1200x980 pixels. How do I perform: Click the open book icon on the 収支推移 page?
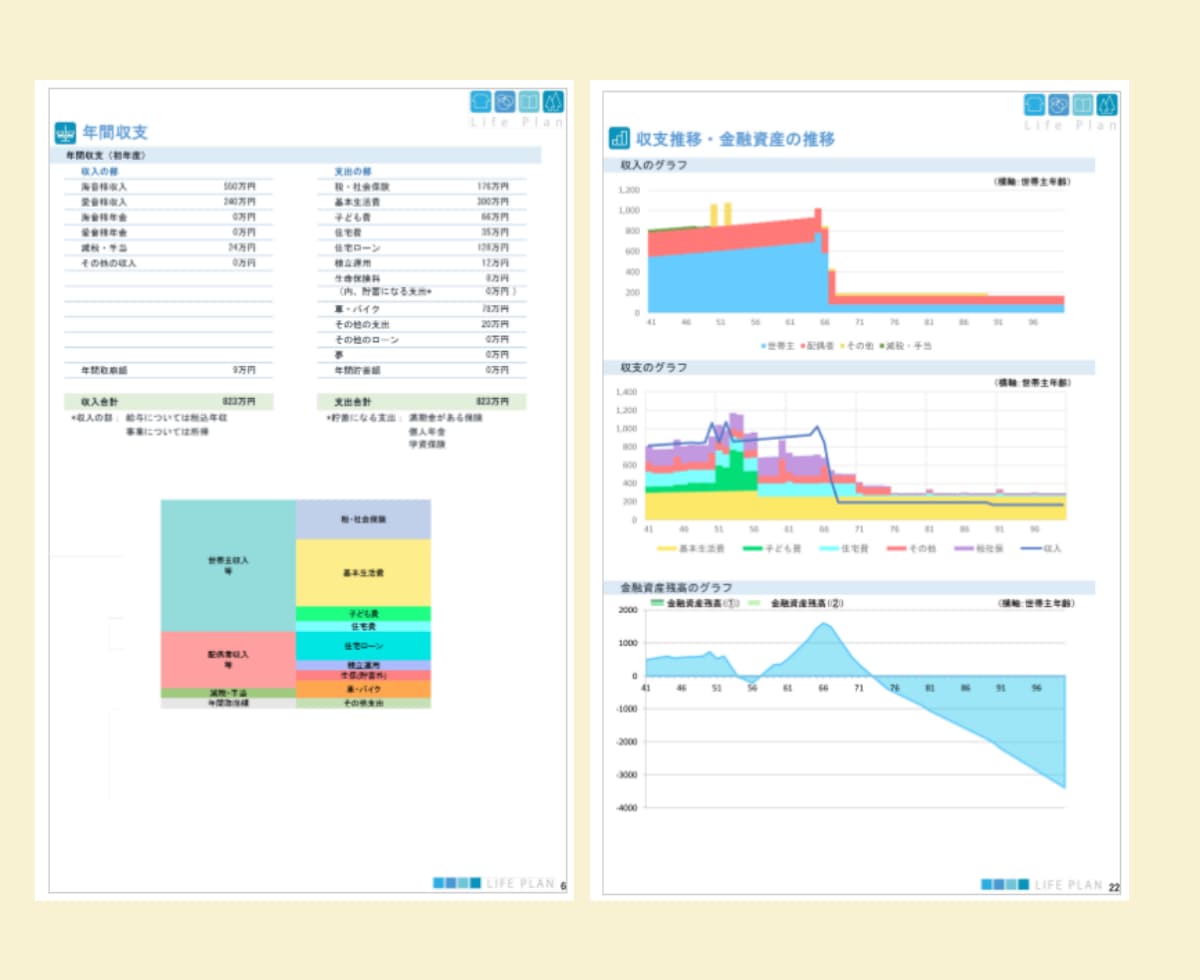coord(1082,105)
